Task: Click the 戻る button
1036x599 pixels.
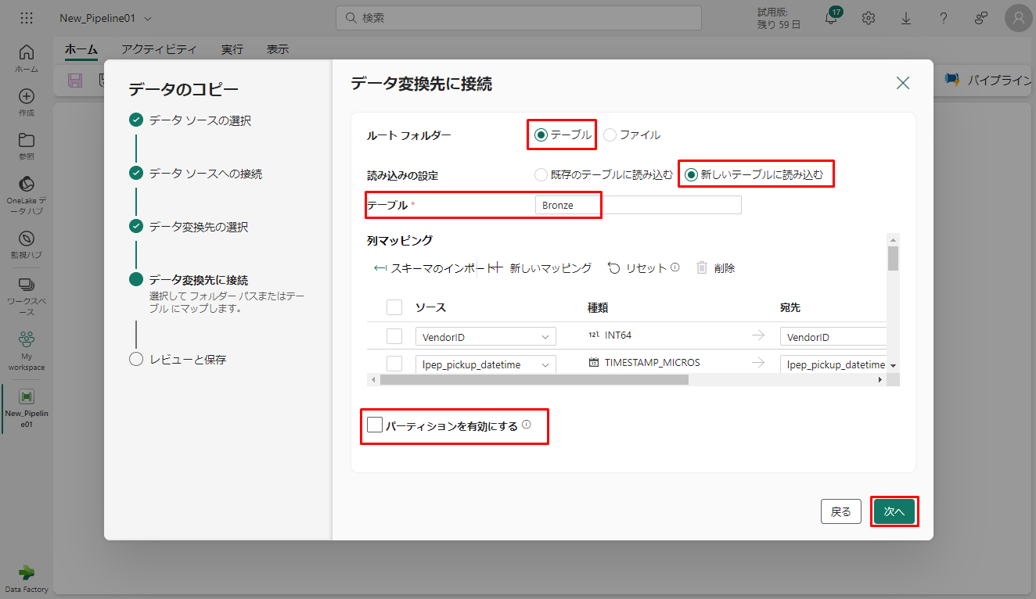Action: (841, 511)
